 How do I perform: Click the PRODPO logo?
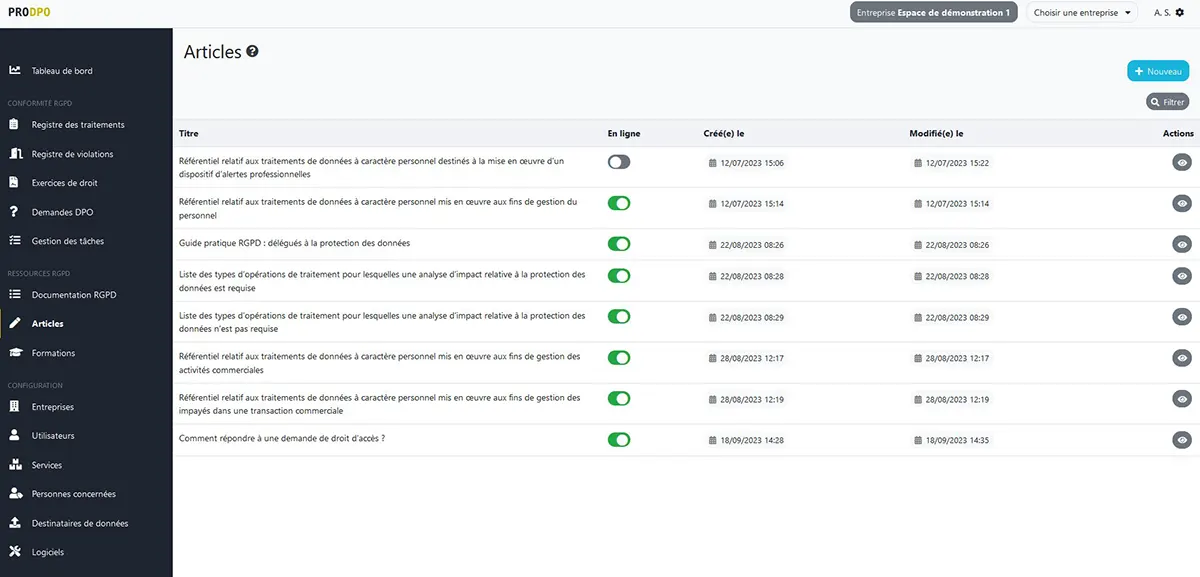tap(28, 13)
